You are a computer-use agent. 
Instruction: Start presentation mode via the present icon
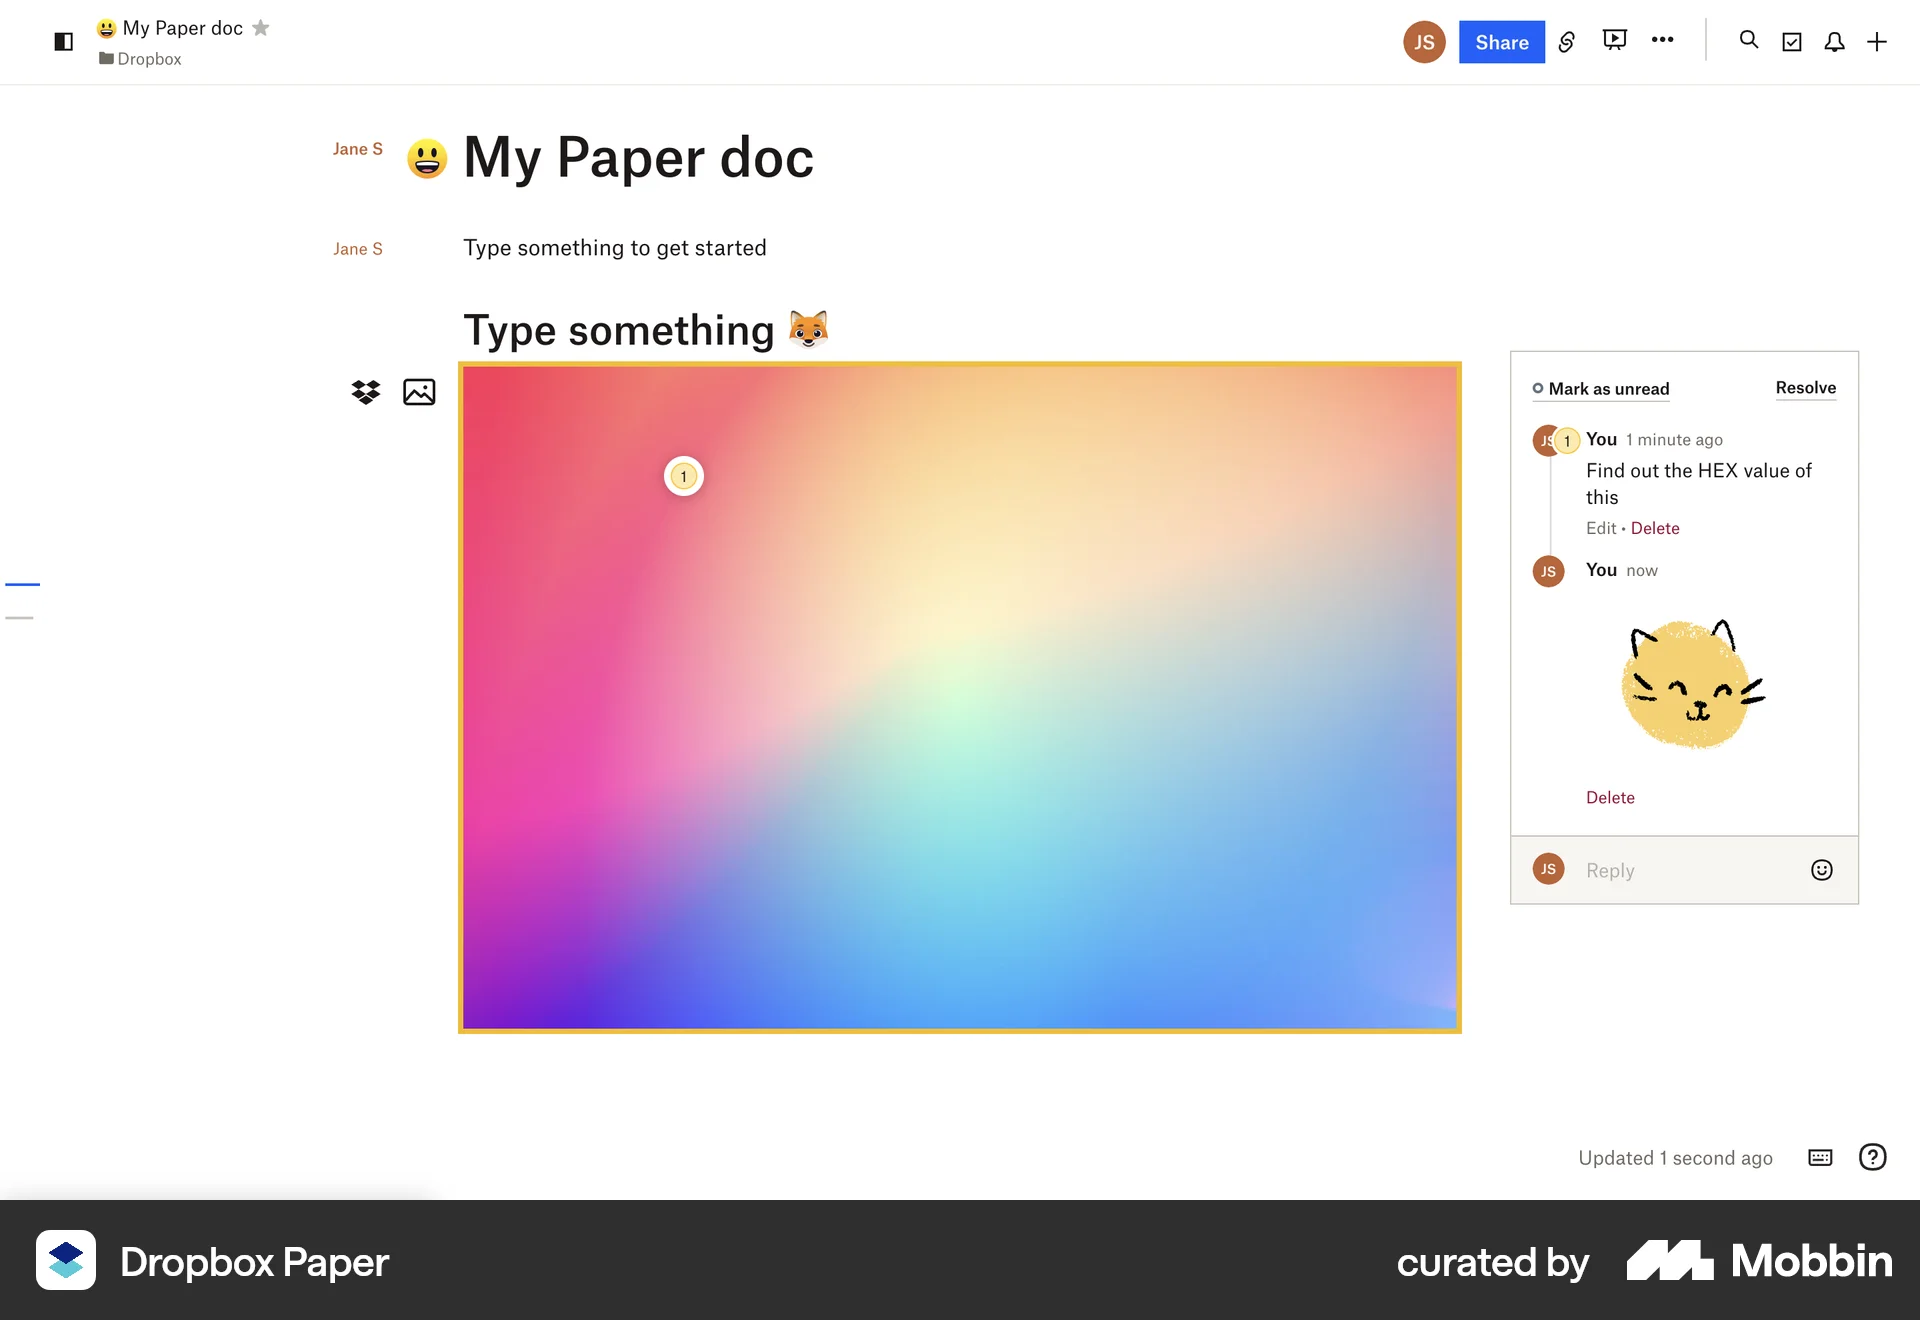1614,40
